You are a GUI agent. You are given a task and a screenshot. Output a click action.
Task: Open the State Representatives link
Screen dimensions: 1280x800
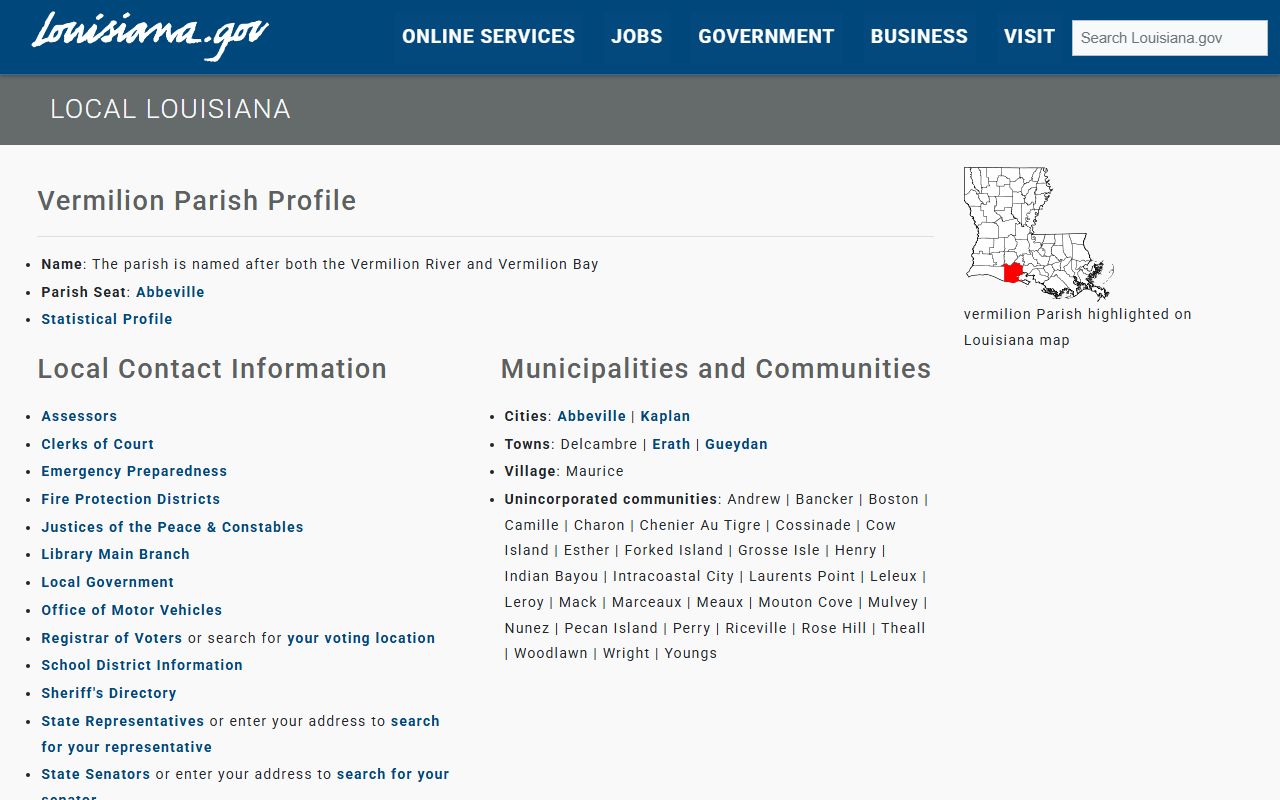click(122, 721)
